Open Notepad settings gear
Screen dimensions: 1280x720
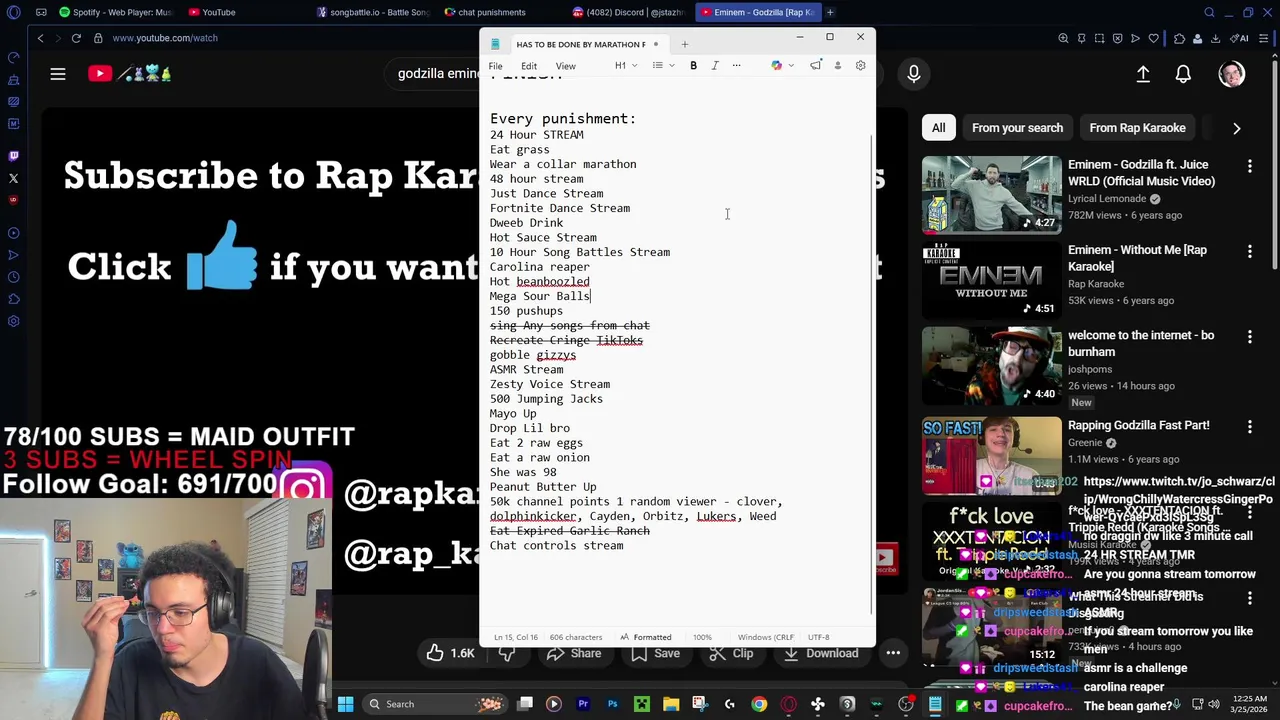coord(860,66)
